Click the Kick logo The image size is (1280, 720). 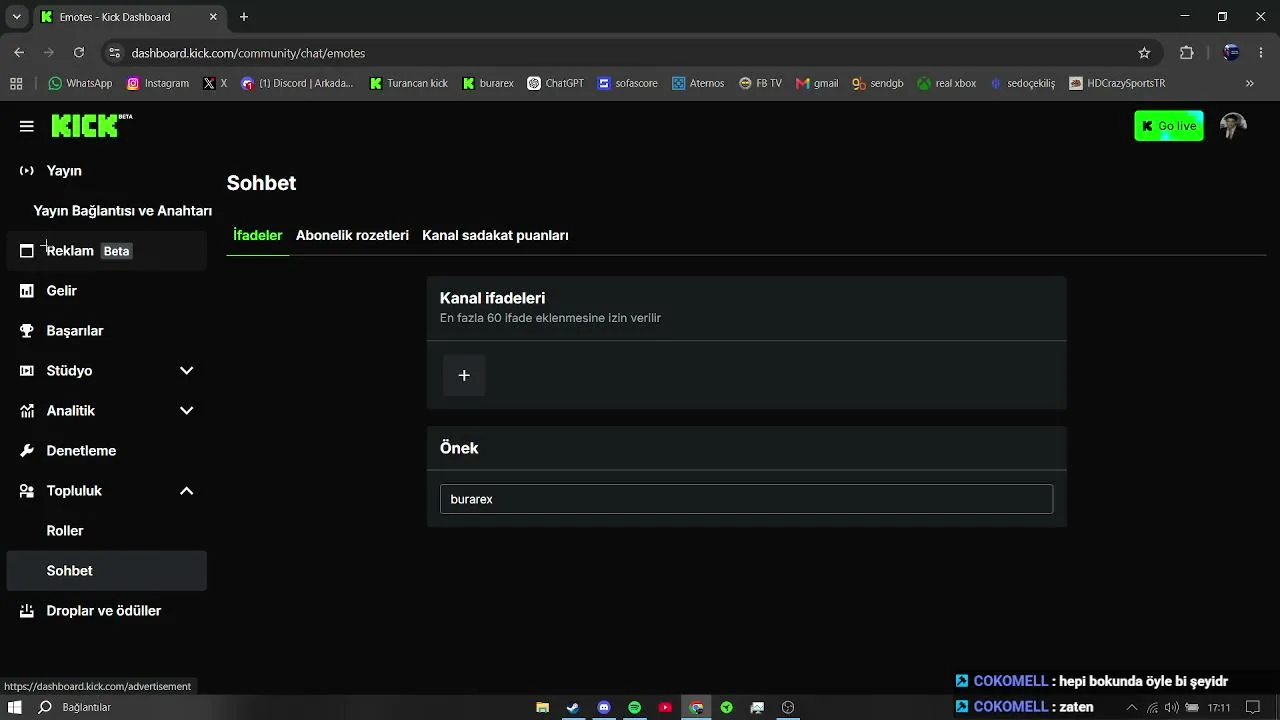click(91, 125)
